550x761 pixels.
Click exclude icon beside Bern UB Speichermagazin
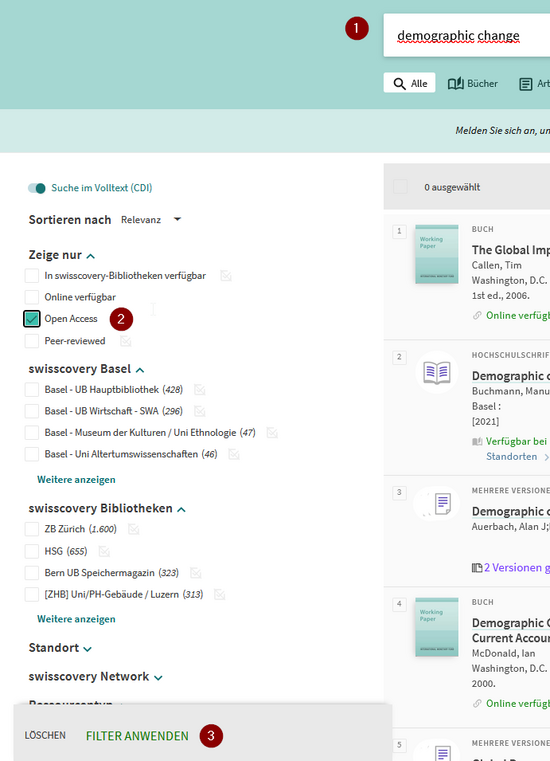196,573
